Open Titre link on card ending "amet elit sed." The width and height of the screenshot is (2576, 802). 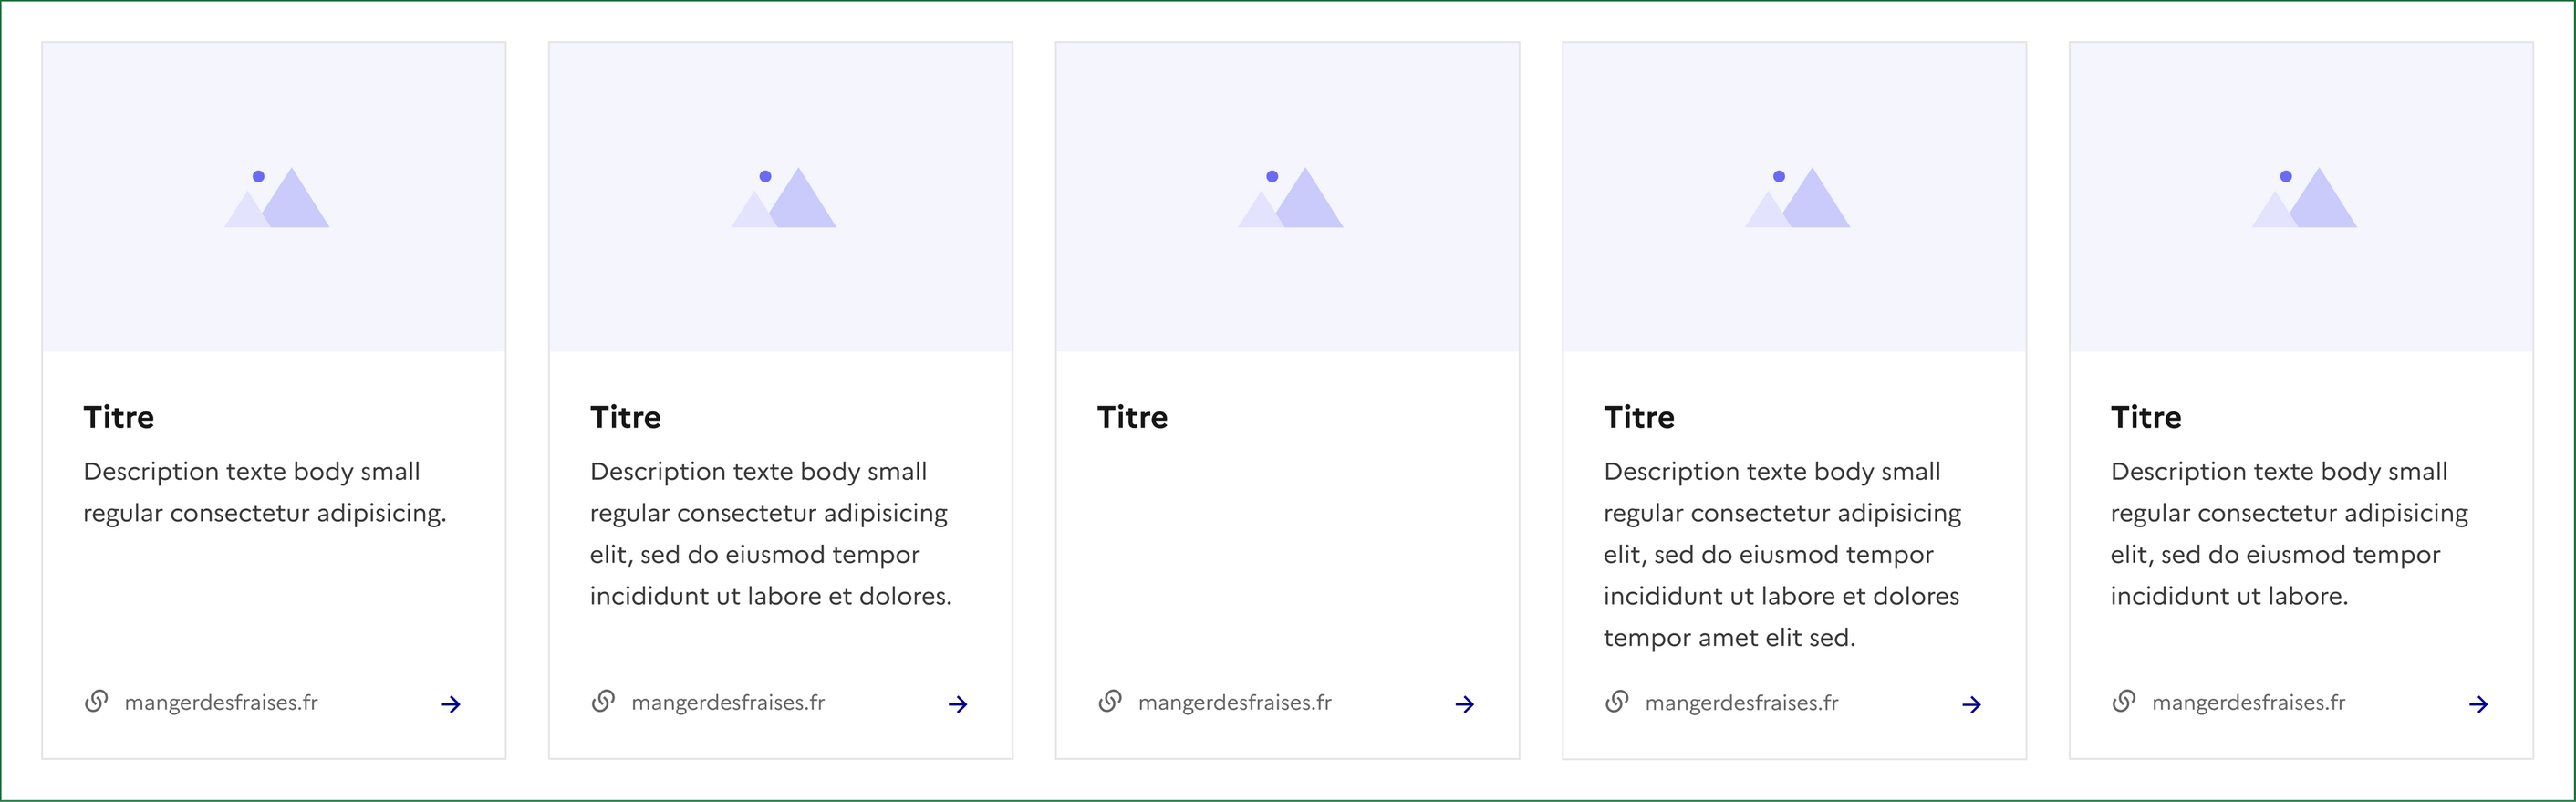[x=1639, y=417]
